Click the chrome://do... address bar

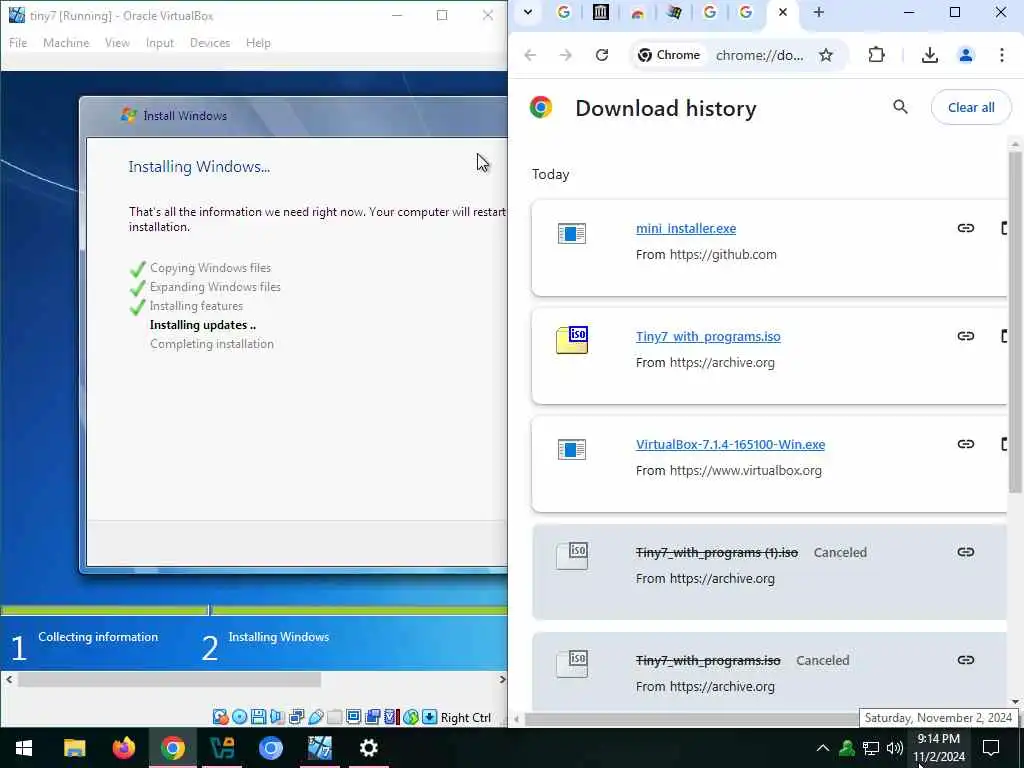point(760,55)
